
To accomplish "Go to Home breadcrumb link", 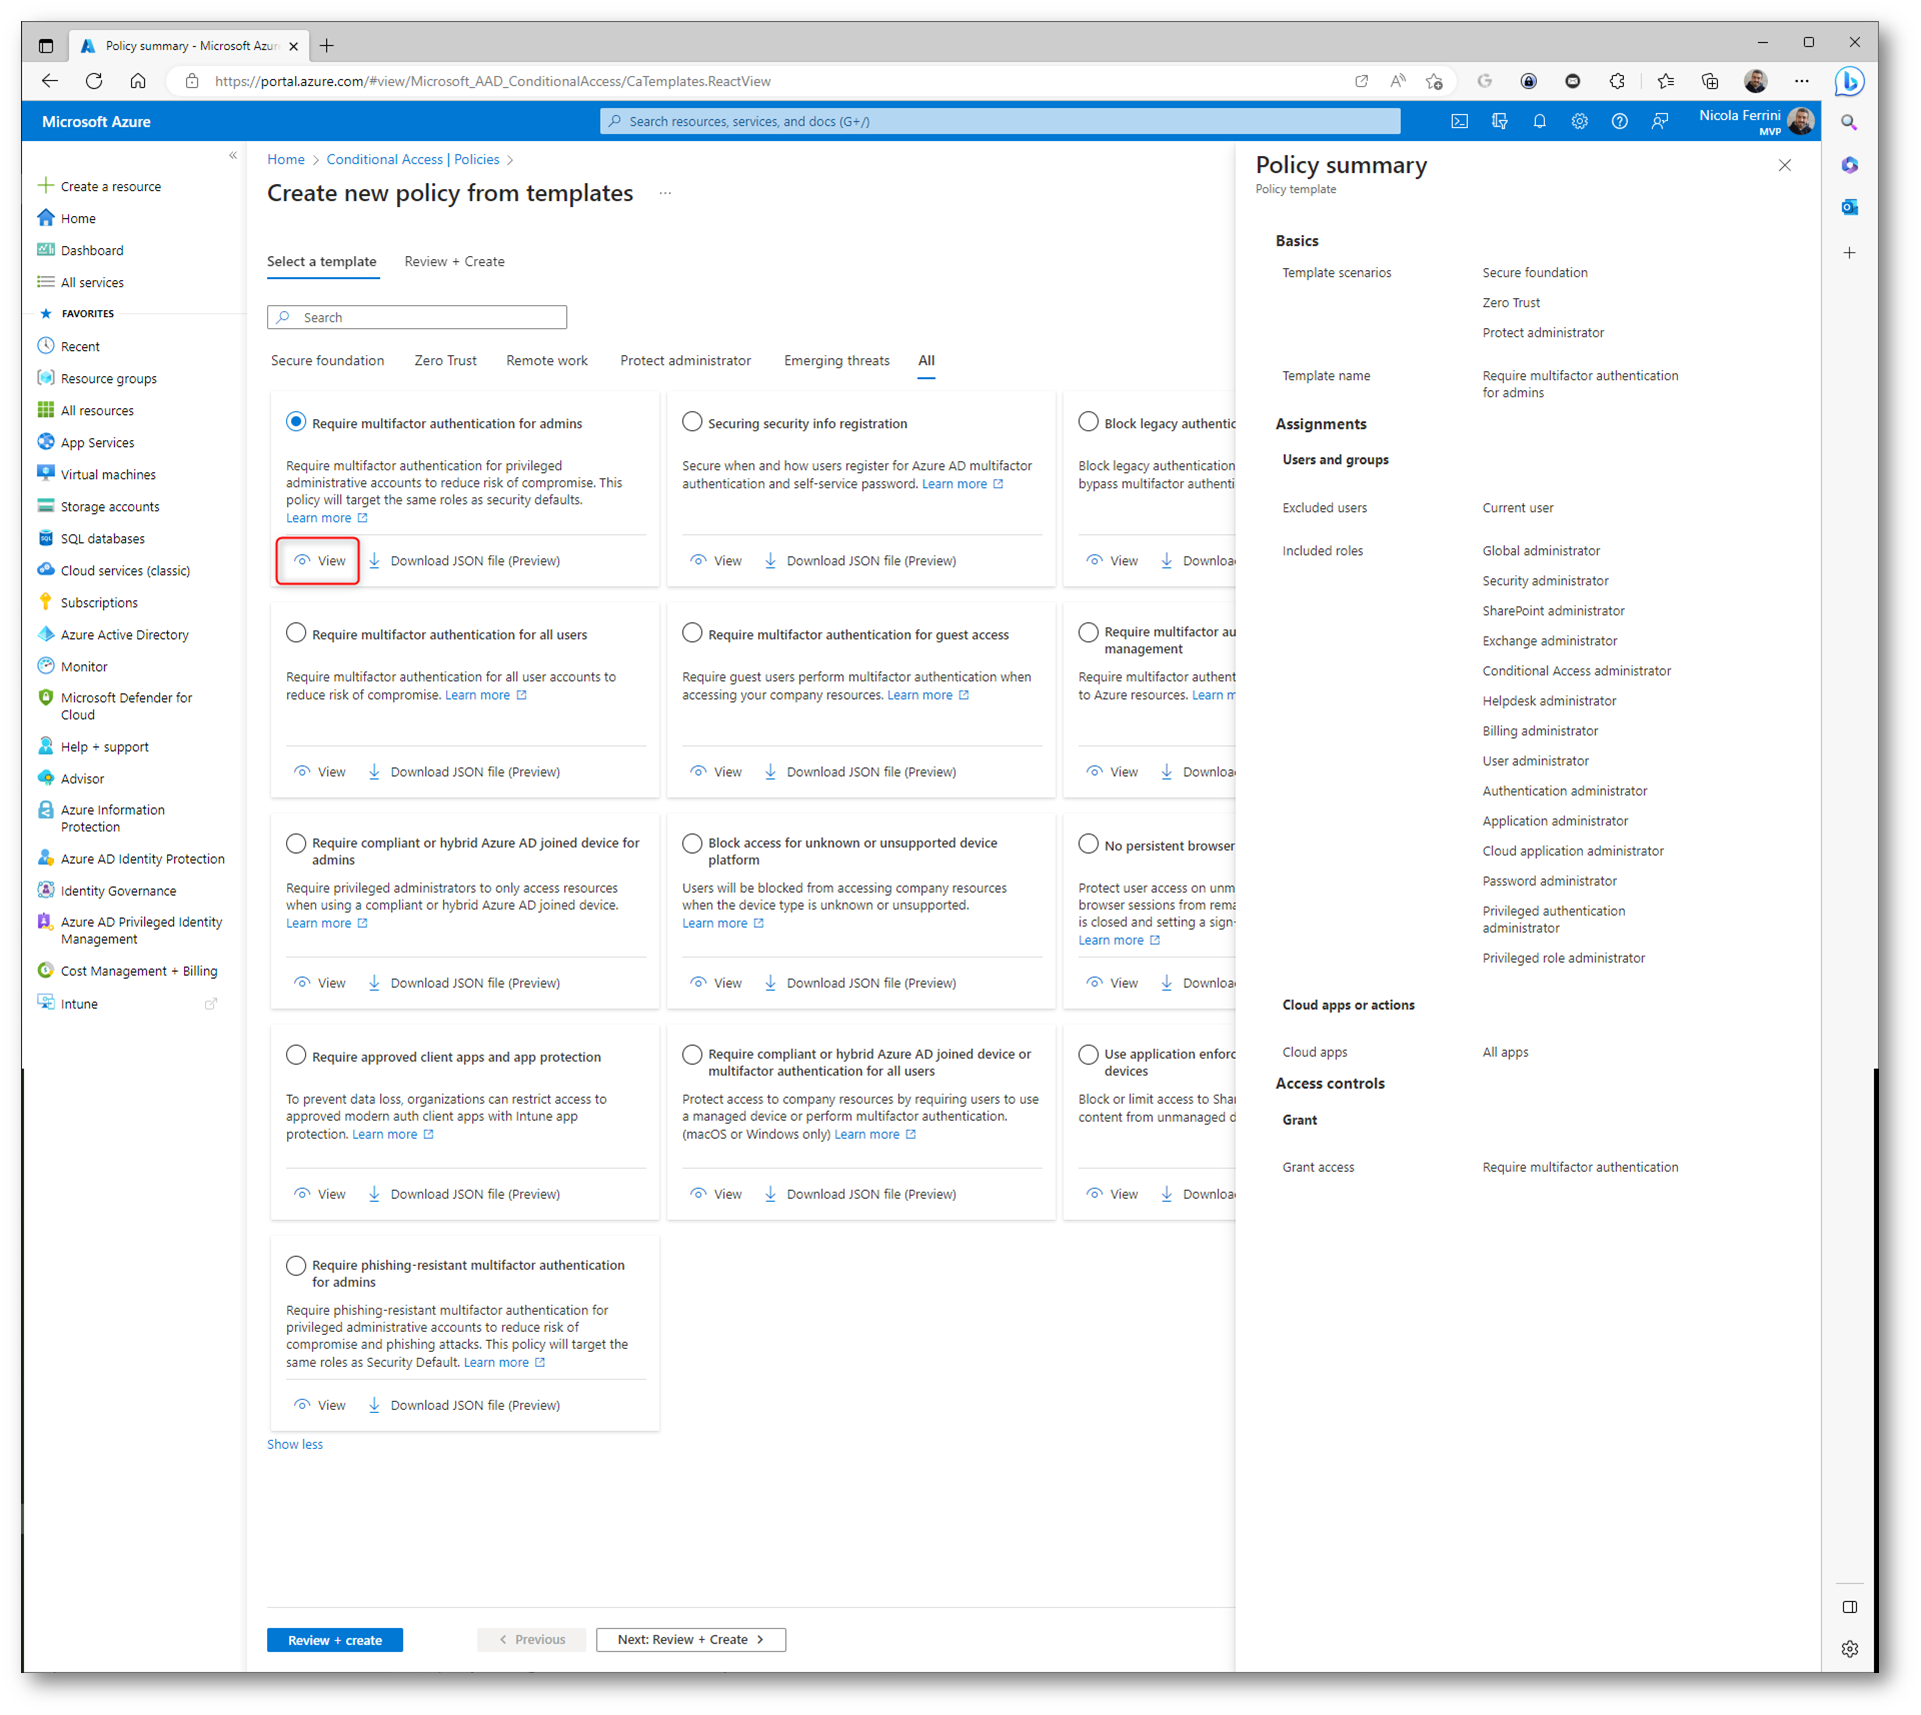I will click(x=286, y=160).
